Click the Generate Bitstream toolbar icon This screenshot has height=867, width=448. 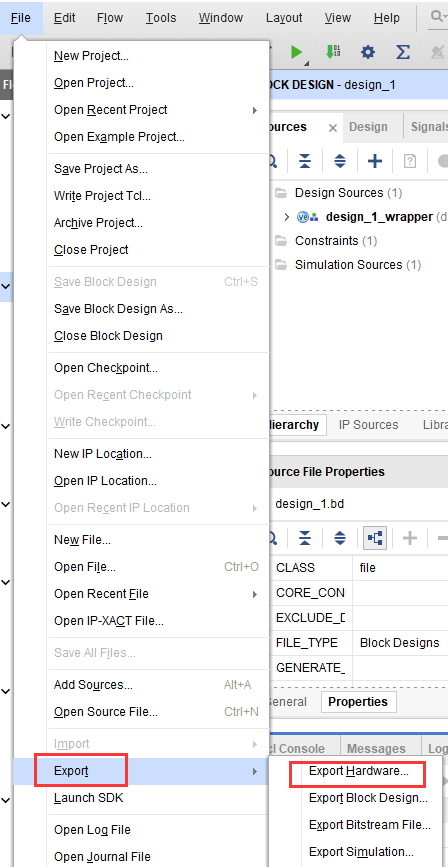333,52
